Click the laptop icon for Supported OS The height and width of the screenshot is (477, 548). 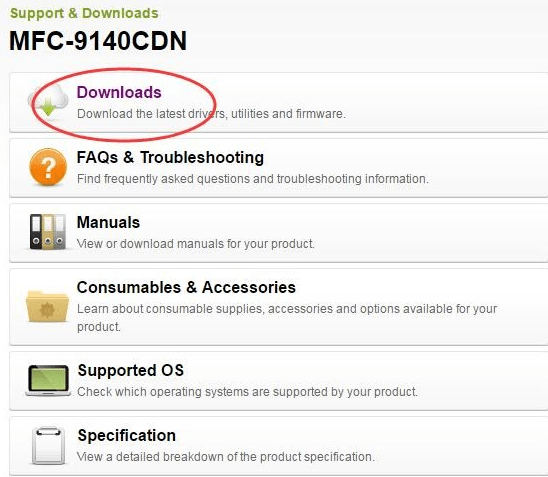pos(48,380)
